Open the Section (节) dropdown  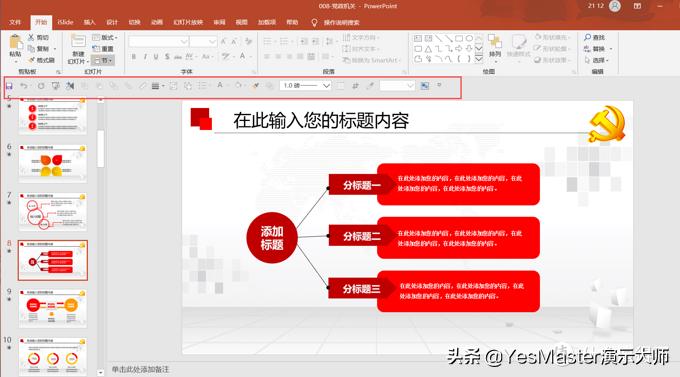coord(102,60)
